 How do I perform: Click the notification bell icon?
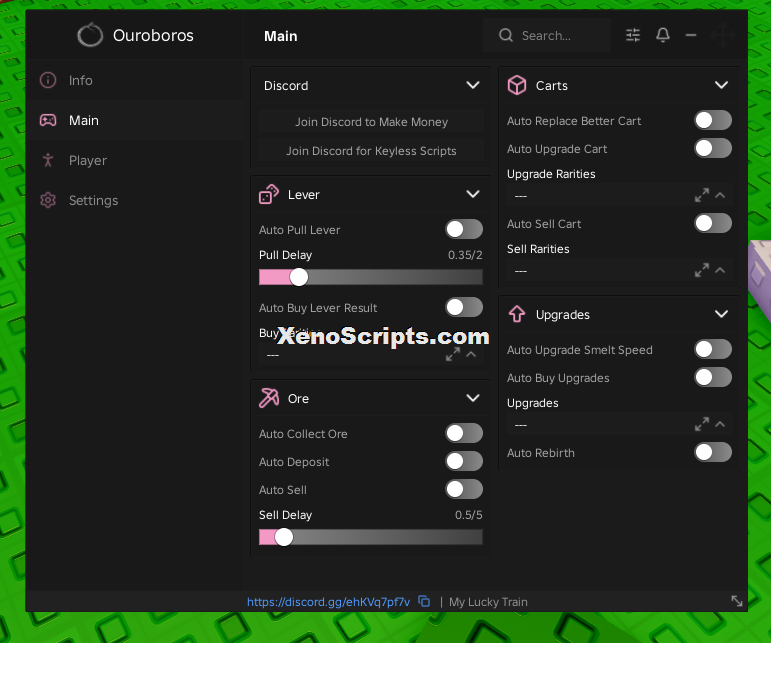tap(662, 35)
